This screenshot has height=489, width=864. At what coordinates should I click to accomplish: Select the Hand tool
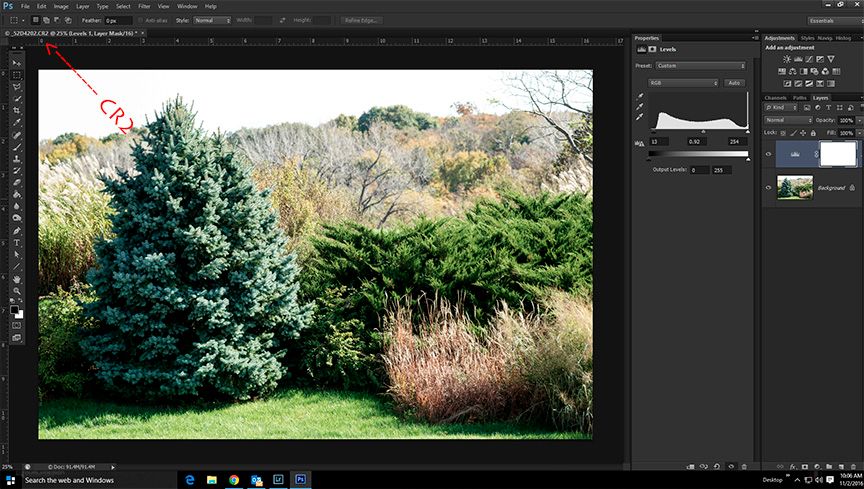(x=17, y=279)
